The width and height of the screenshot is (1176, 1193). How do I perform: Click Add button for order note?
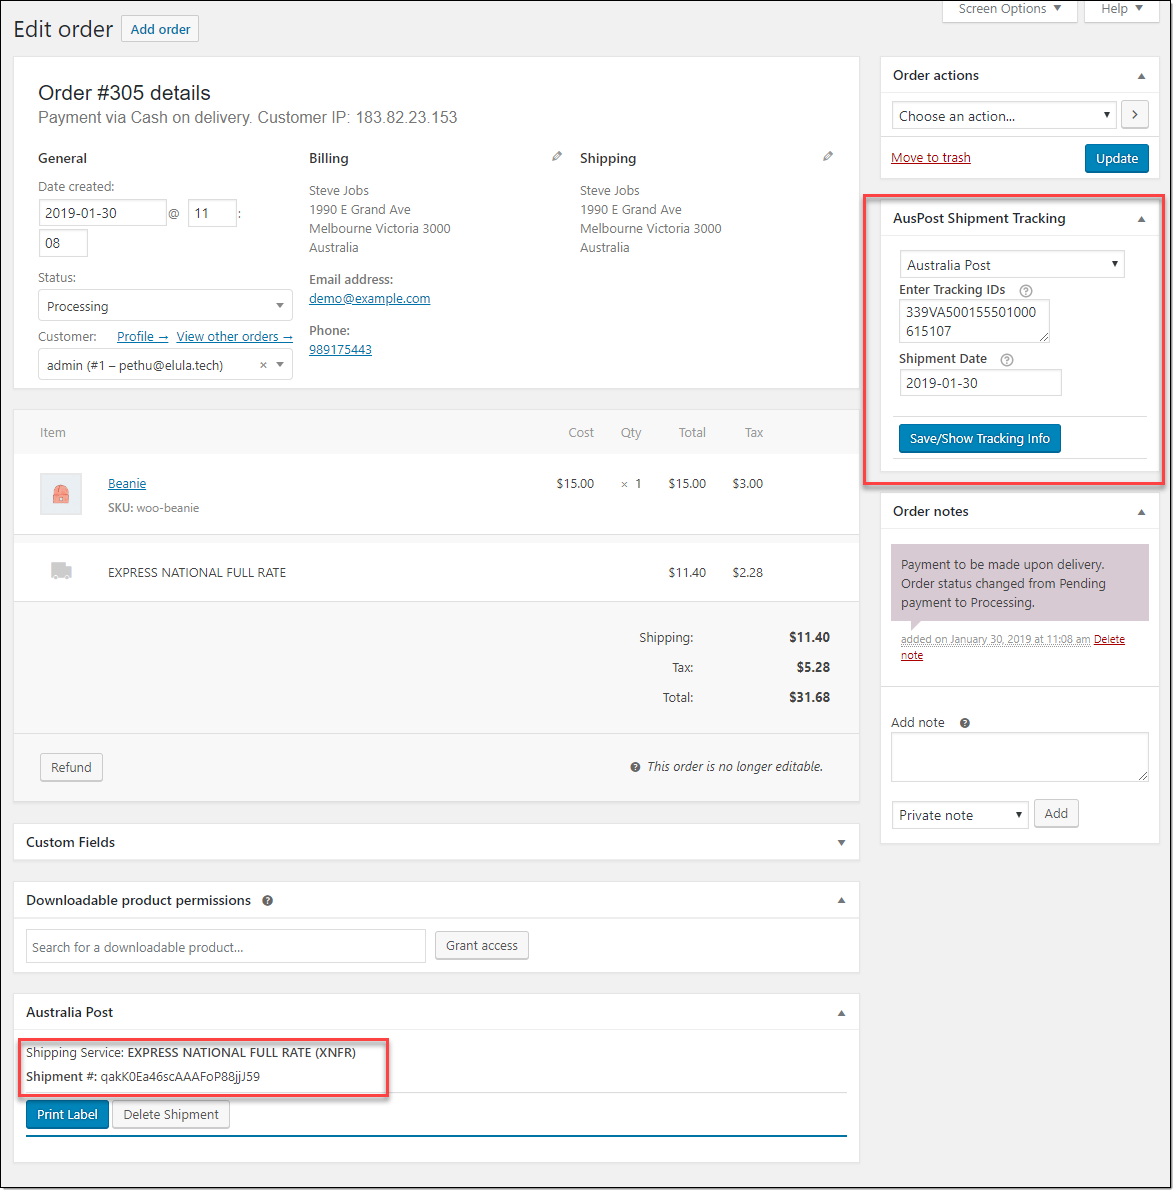coord(1056,813)
